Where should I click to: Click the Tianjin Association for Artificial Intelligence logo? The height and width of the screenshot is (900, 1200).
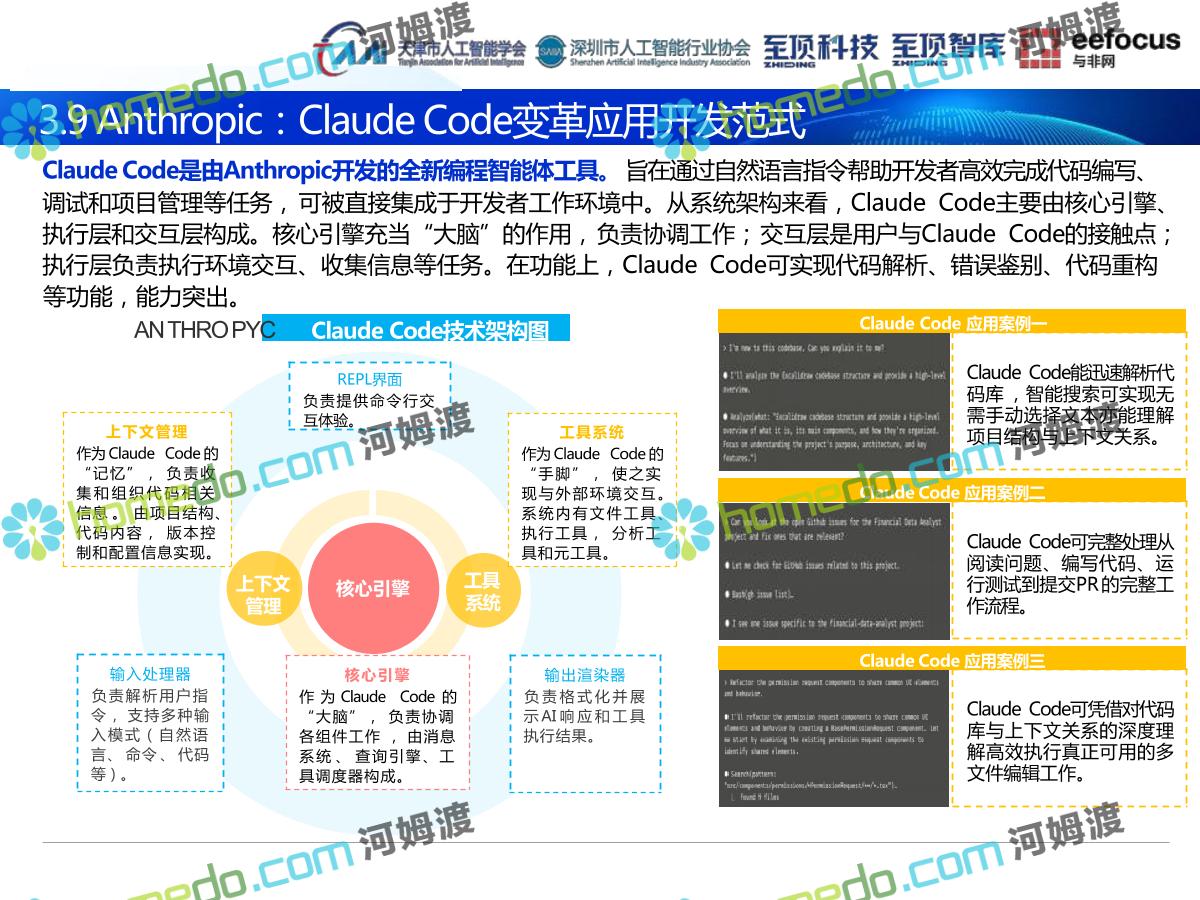[420, 50]
